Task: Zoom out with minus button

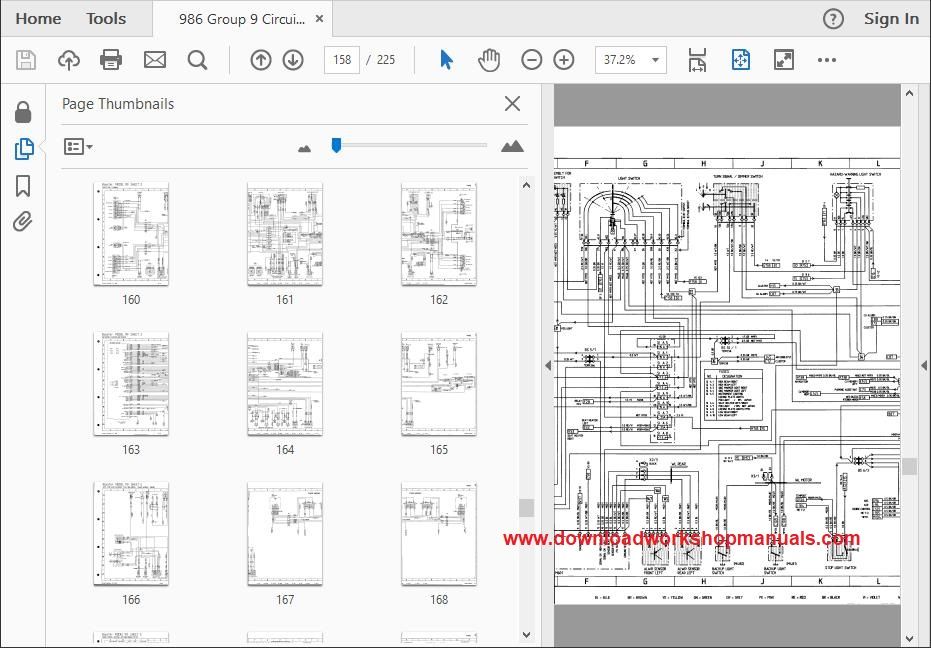Action: click(x=531, y=60)
